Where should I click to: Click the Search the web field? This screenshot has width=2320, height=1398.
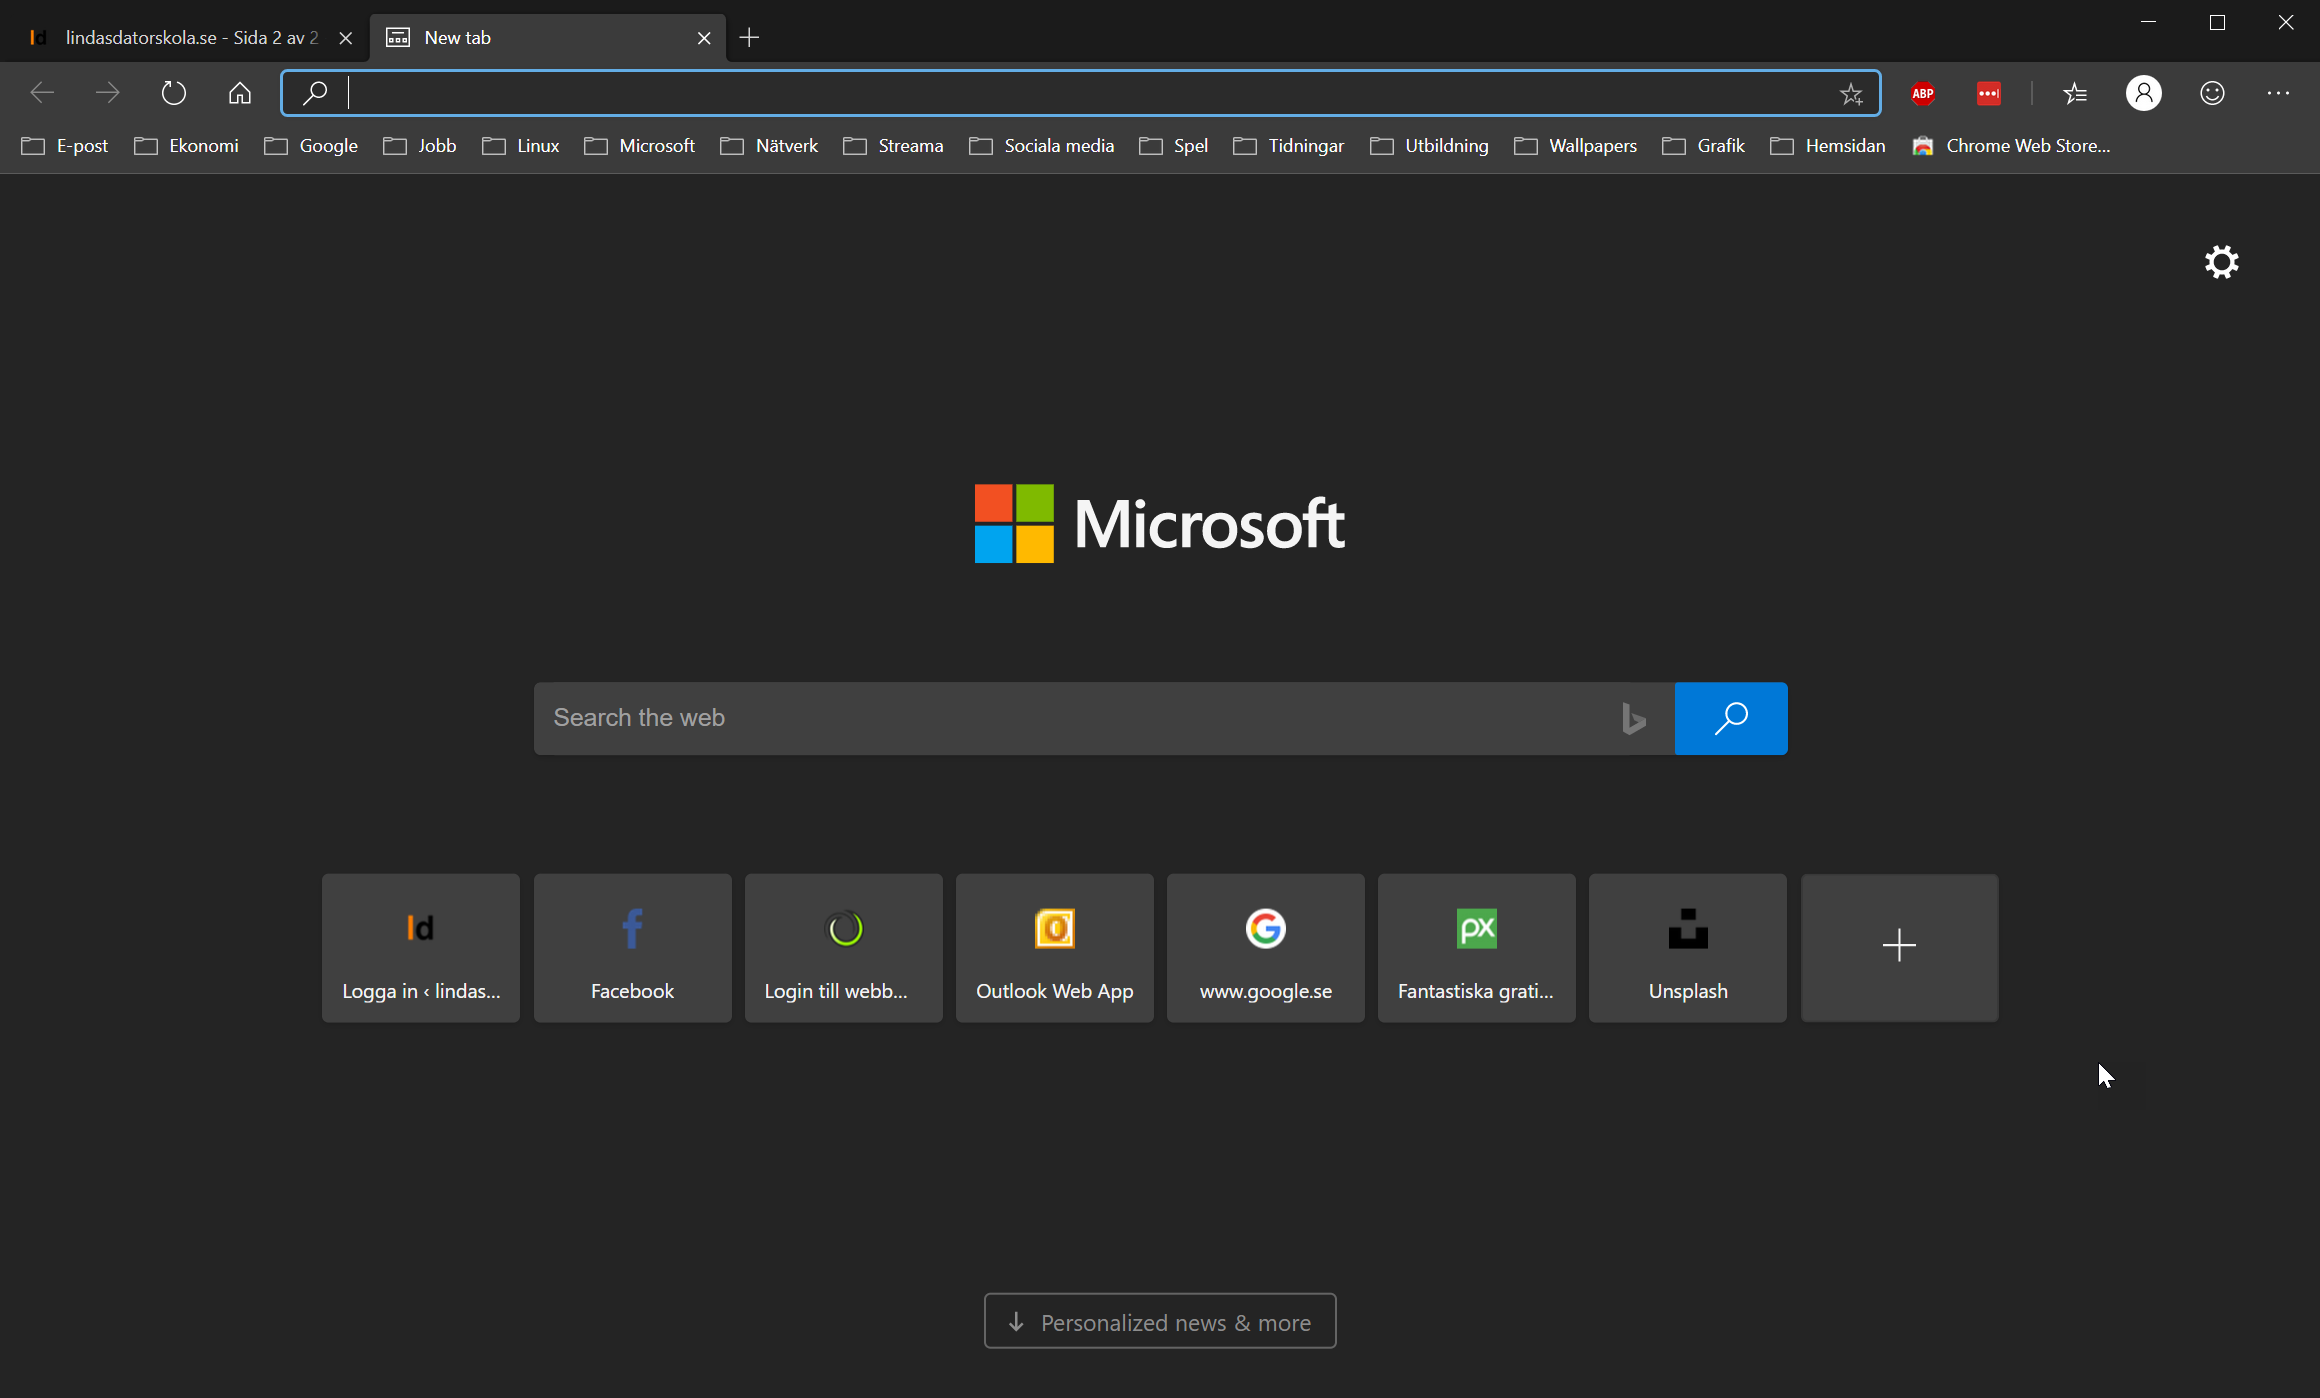(x=1104, y=718)
